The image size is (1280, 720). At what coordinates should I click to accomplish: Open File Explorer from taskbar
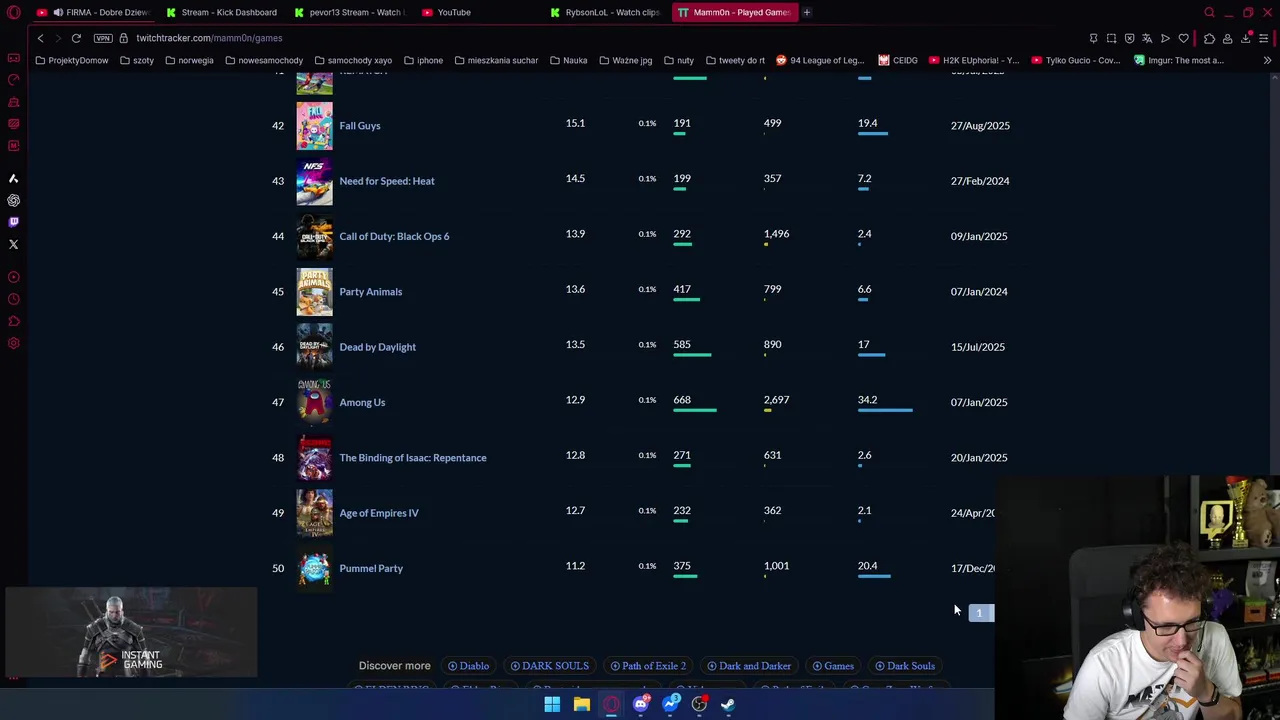click(581, 704)
